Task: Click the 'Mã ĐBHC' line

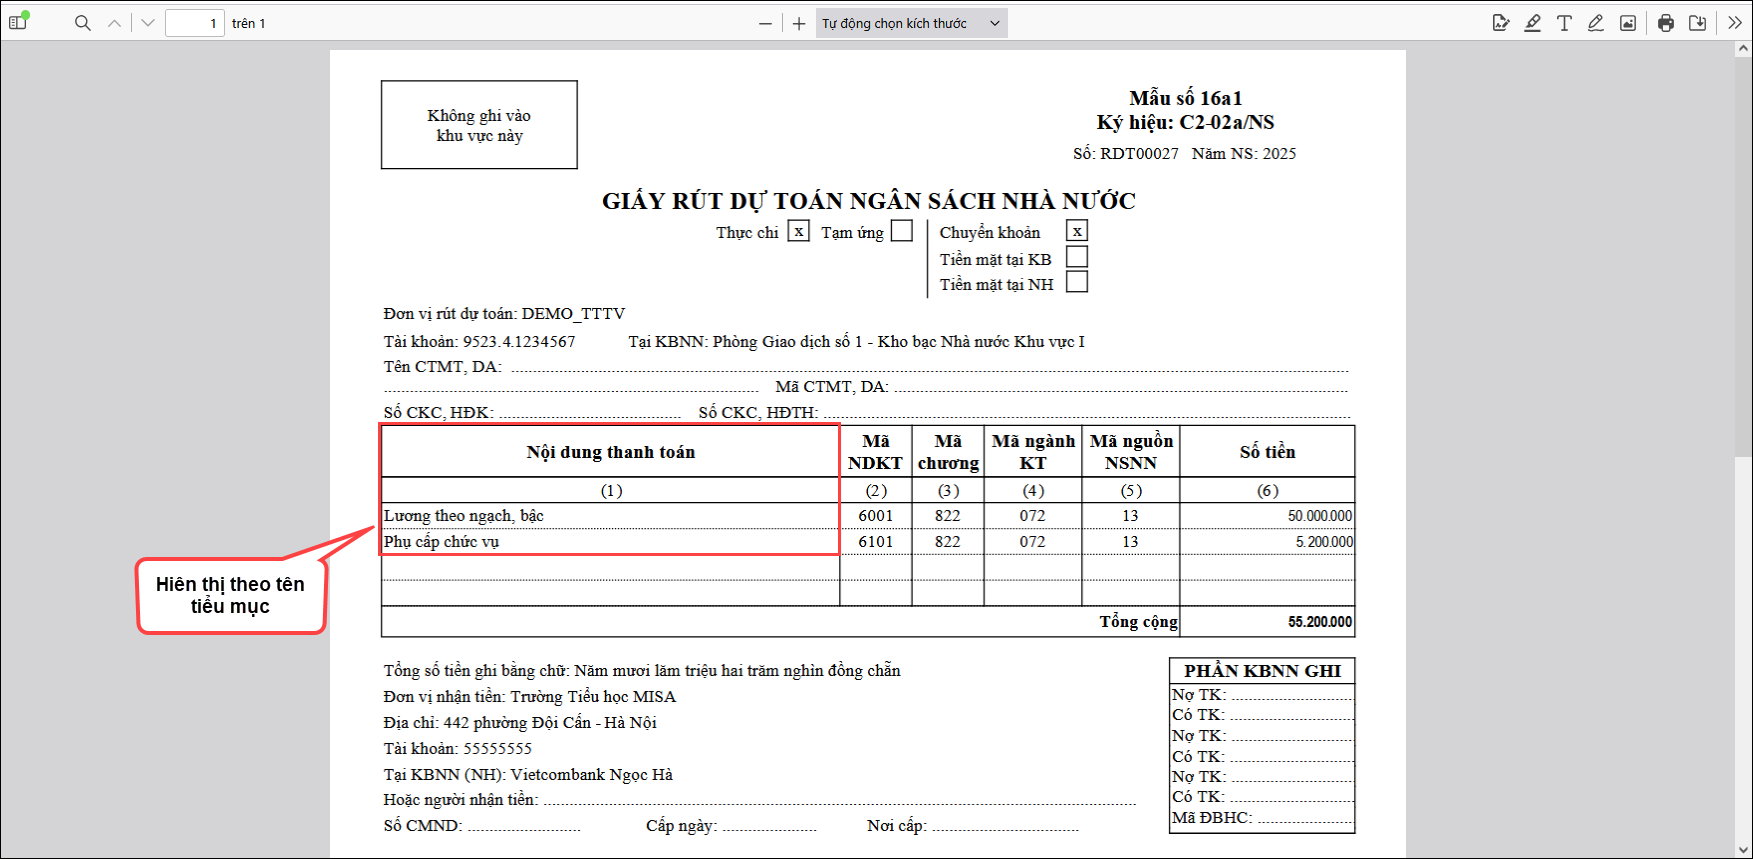Action: [1262, 817]
